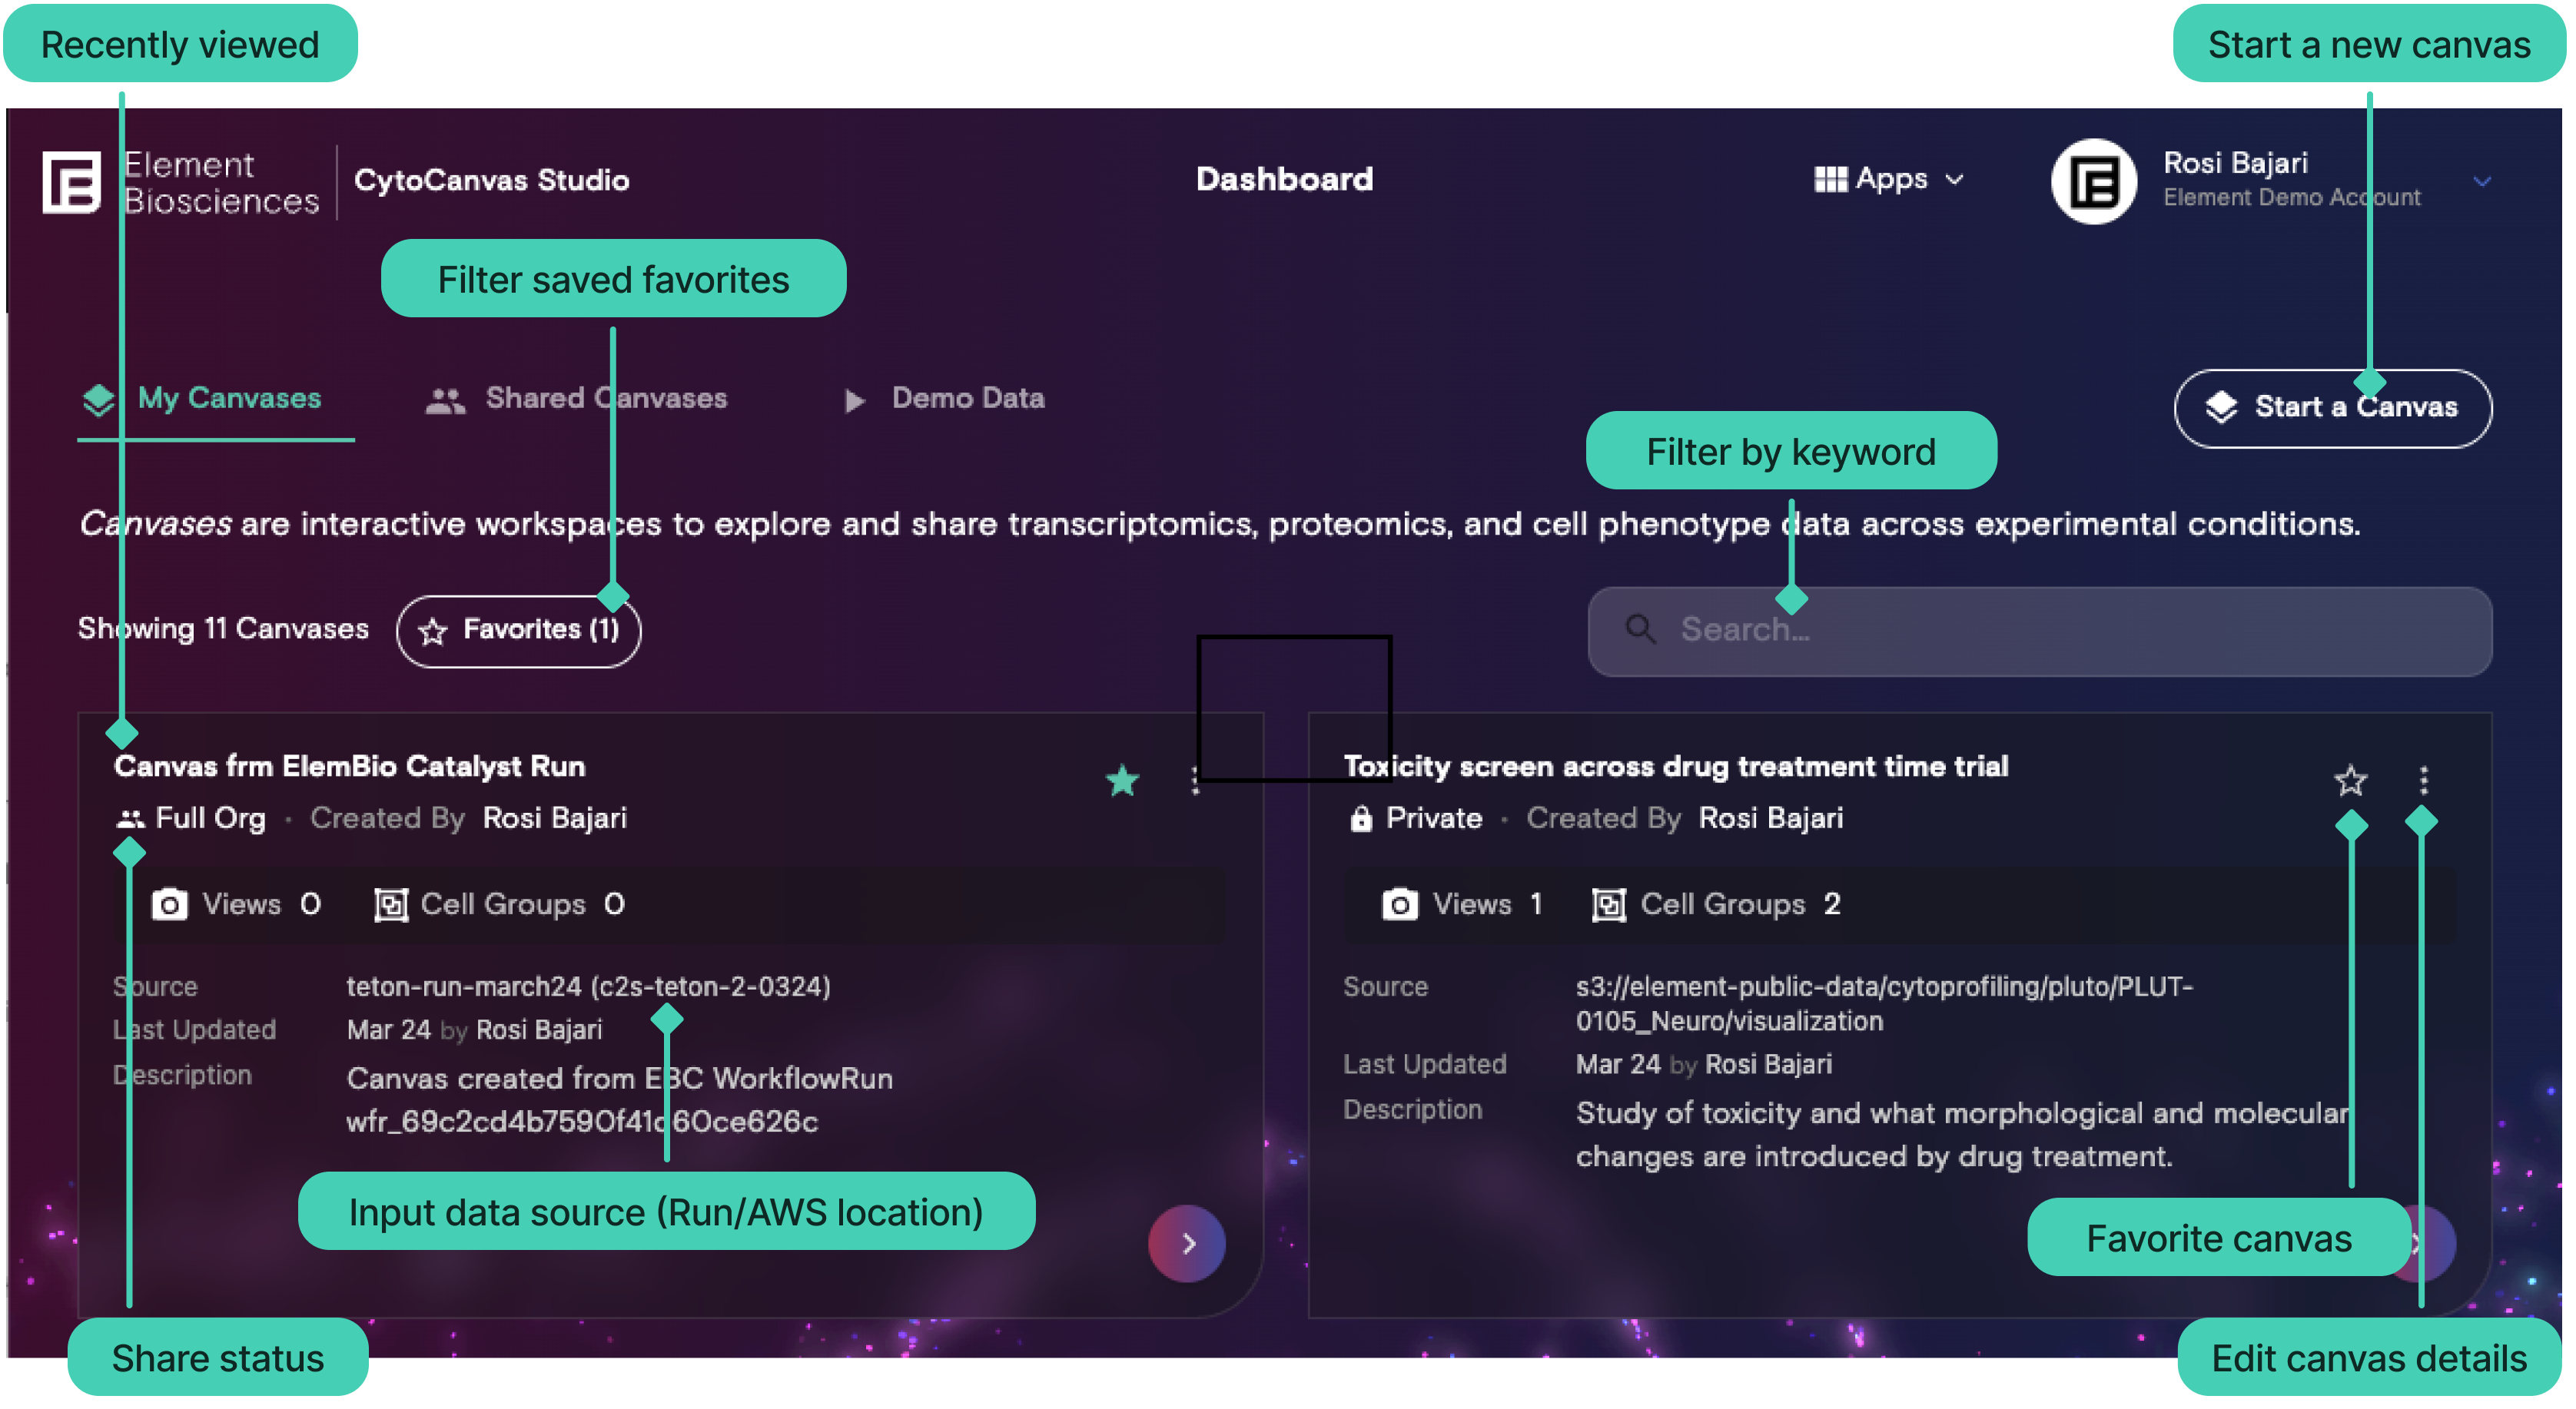
Task: Open the Toxicity screen canvas three-dot menu
Action: point(2423,780)
